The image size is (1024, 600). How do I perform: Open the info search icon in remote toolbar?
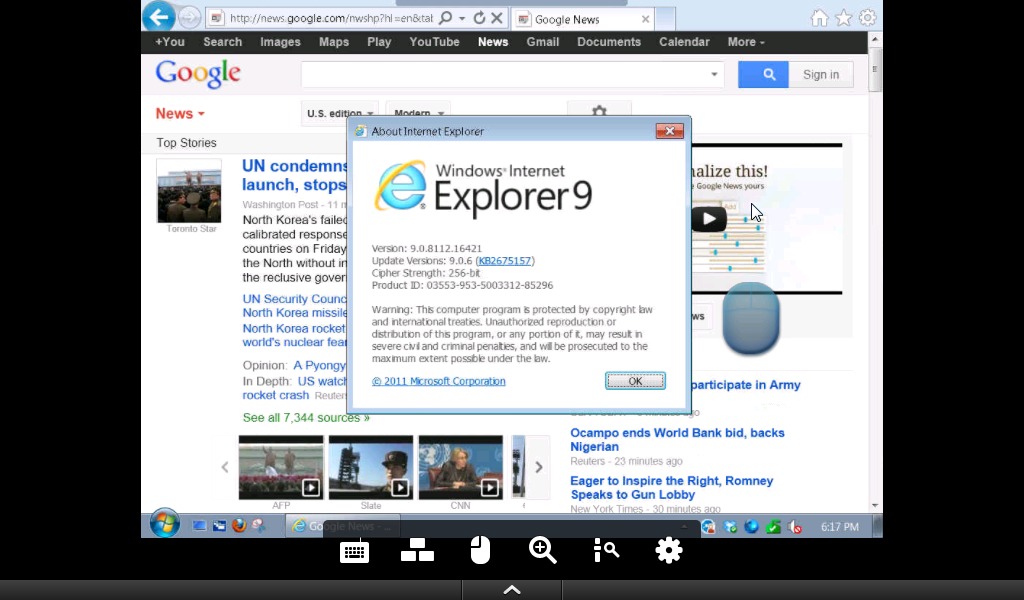pos(606,550)
